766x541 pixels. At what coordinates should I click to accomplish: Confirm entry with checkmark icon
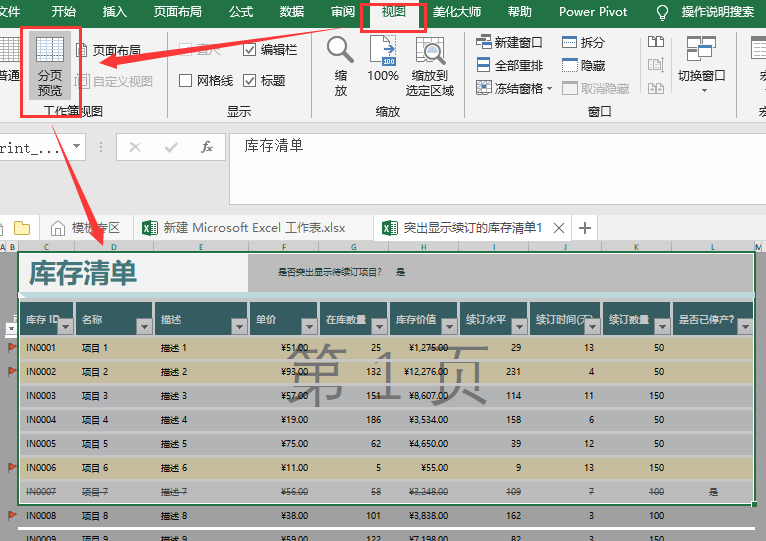coord(171,147)
